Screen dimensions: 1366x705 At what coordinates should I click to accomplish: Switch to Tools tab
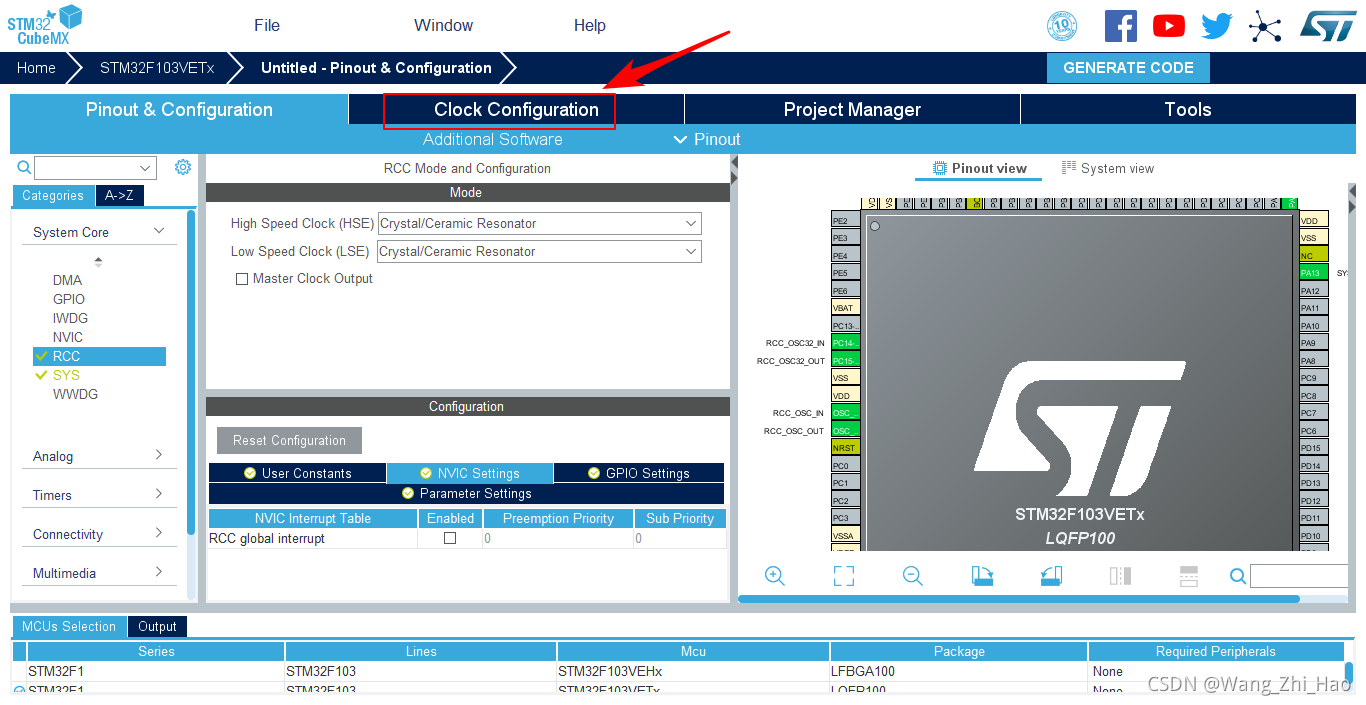1188,110
